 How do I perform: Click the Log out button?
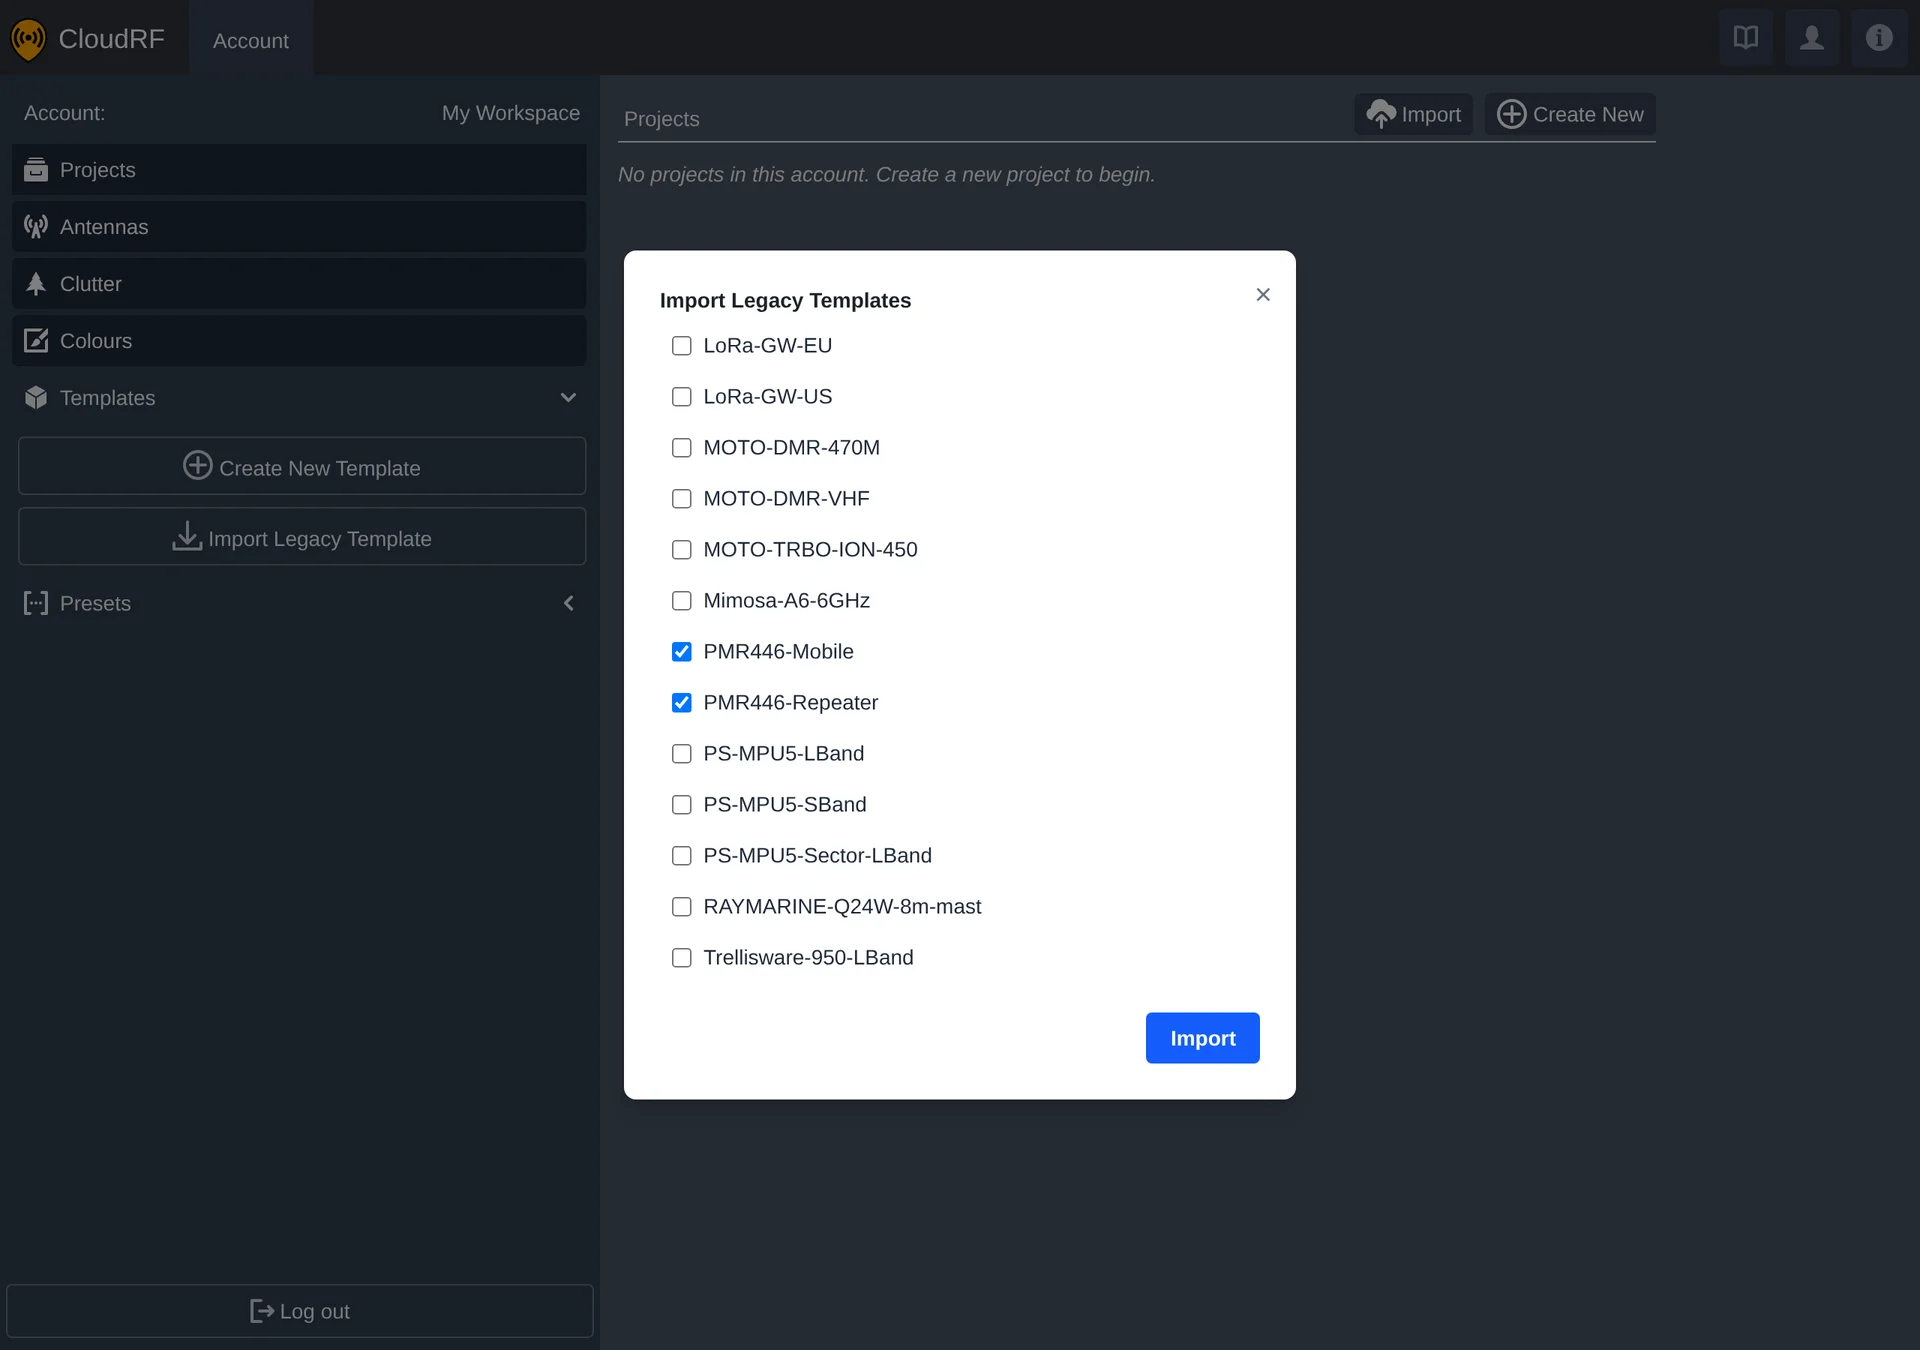coord(300,1311)
